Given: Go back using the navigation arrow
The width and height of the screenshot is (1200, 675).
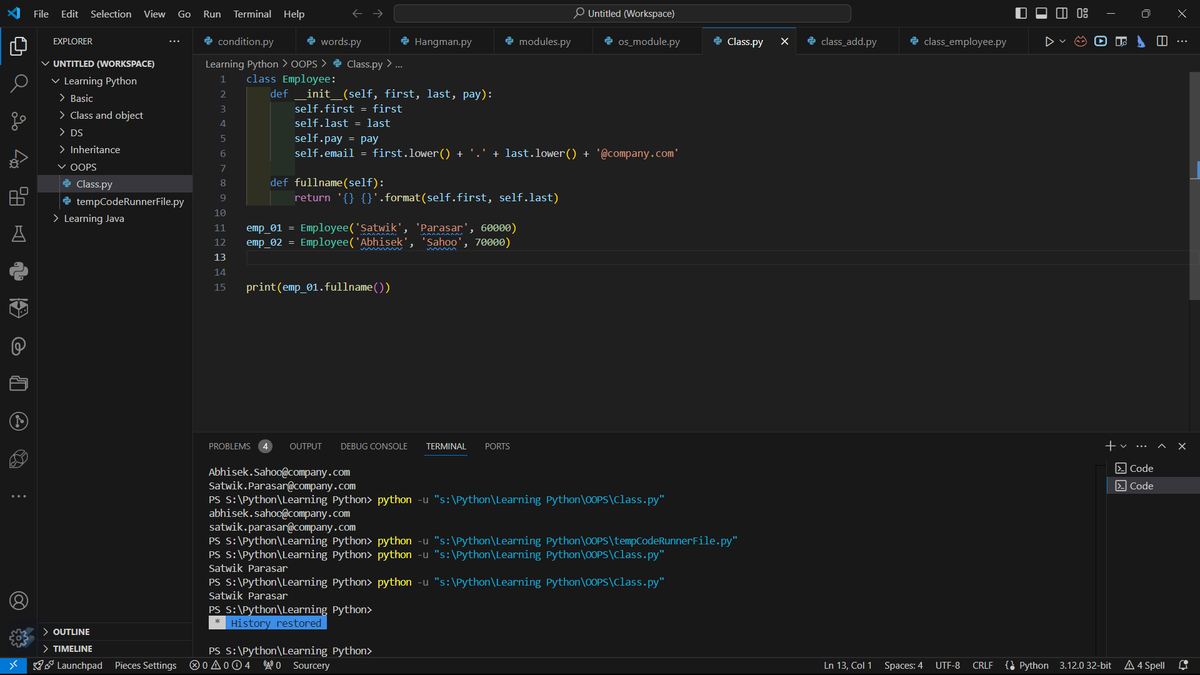Looking at the screenshot, I should (x=358, y=13).
